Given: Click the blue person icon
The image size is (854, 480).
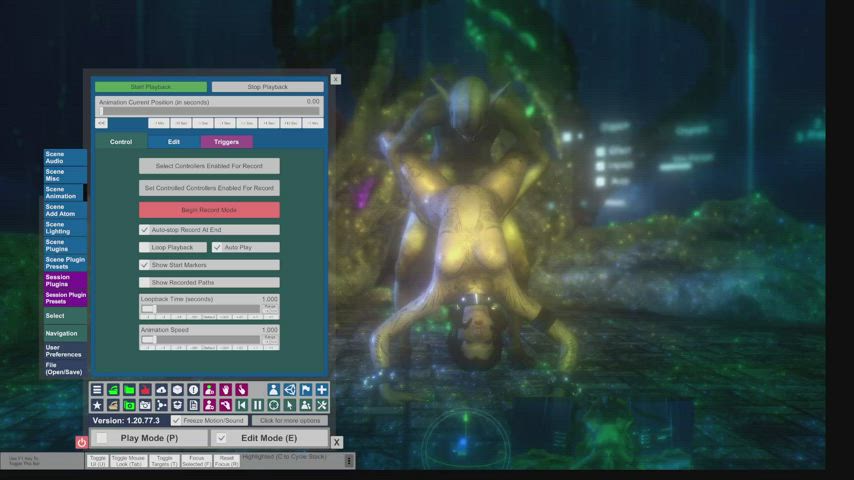Looking at the screenshot, I should click(273, 390).
